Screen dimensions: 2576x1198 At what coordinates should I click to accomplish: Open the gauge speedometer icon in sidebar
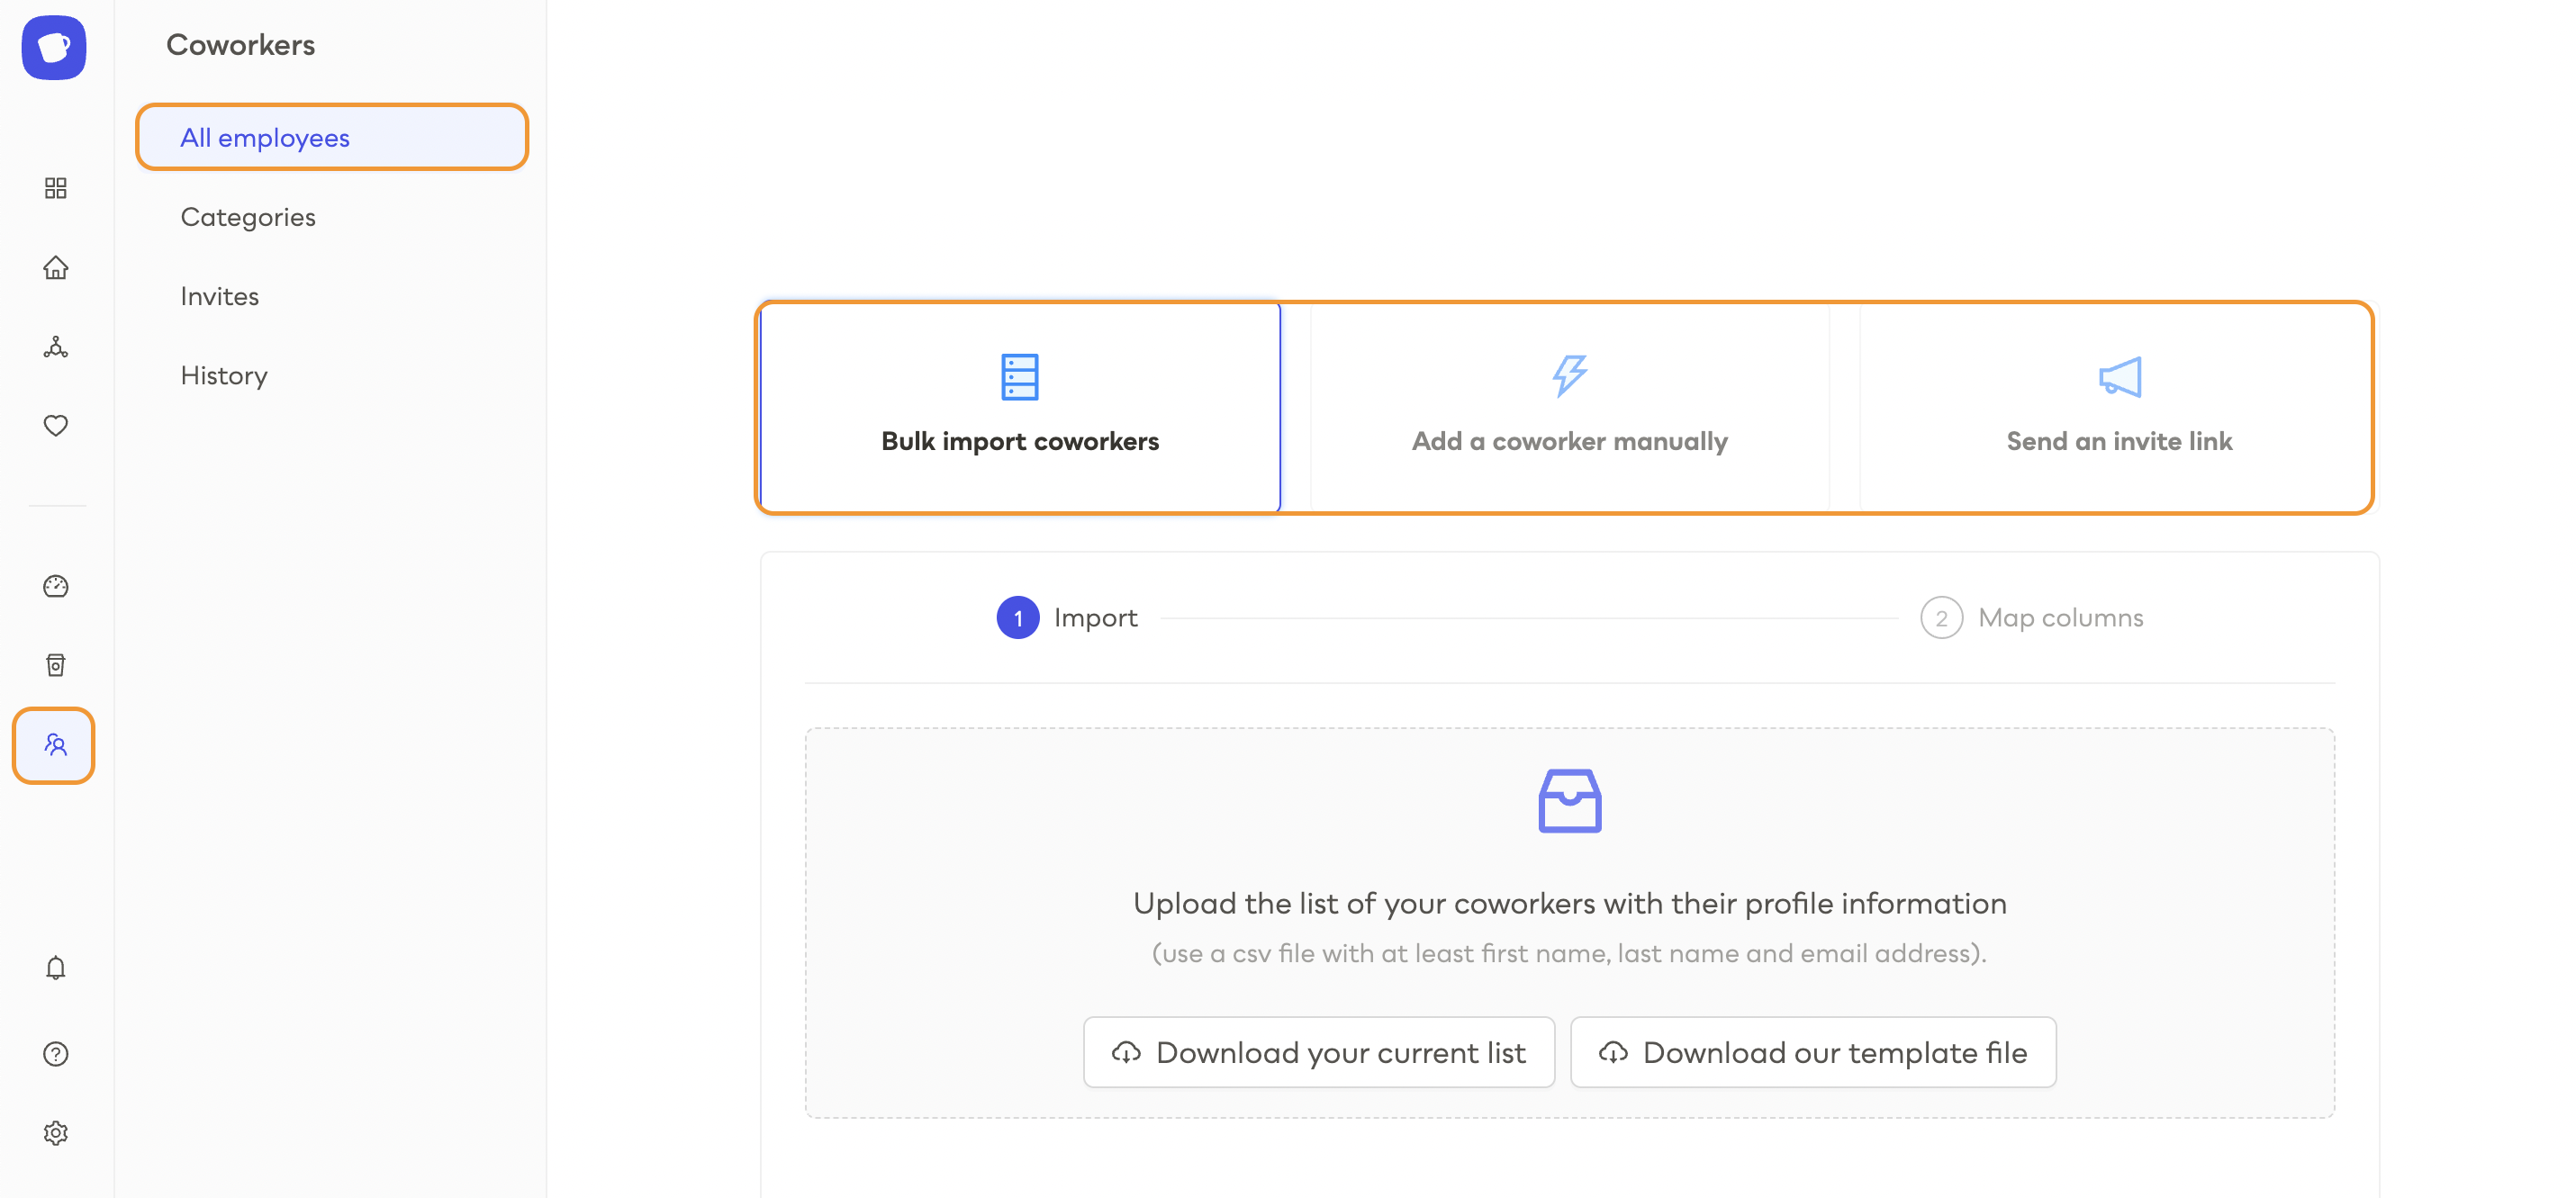pyautogui.click(x=56, y=585)
